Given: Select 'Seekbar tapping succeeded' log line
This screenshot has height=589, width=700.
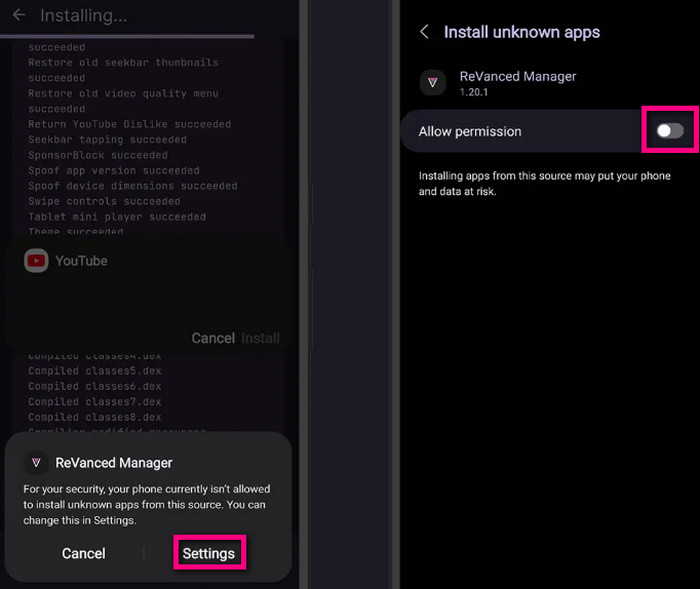Looking at the screenshot, I should 108,140.
